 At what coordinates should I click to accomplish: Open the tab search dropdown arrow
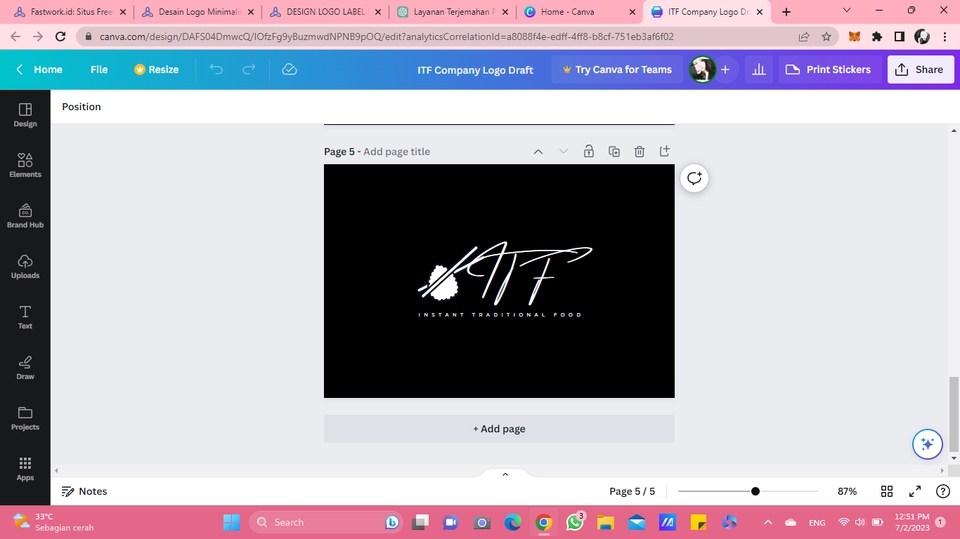point(847,10)
